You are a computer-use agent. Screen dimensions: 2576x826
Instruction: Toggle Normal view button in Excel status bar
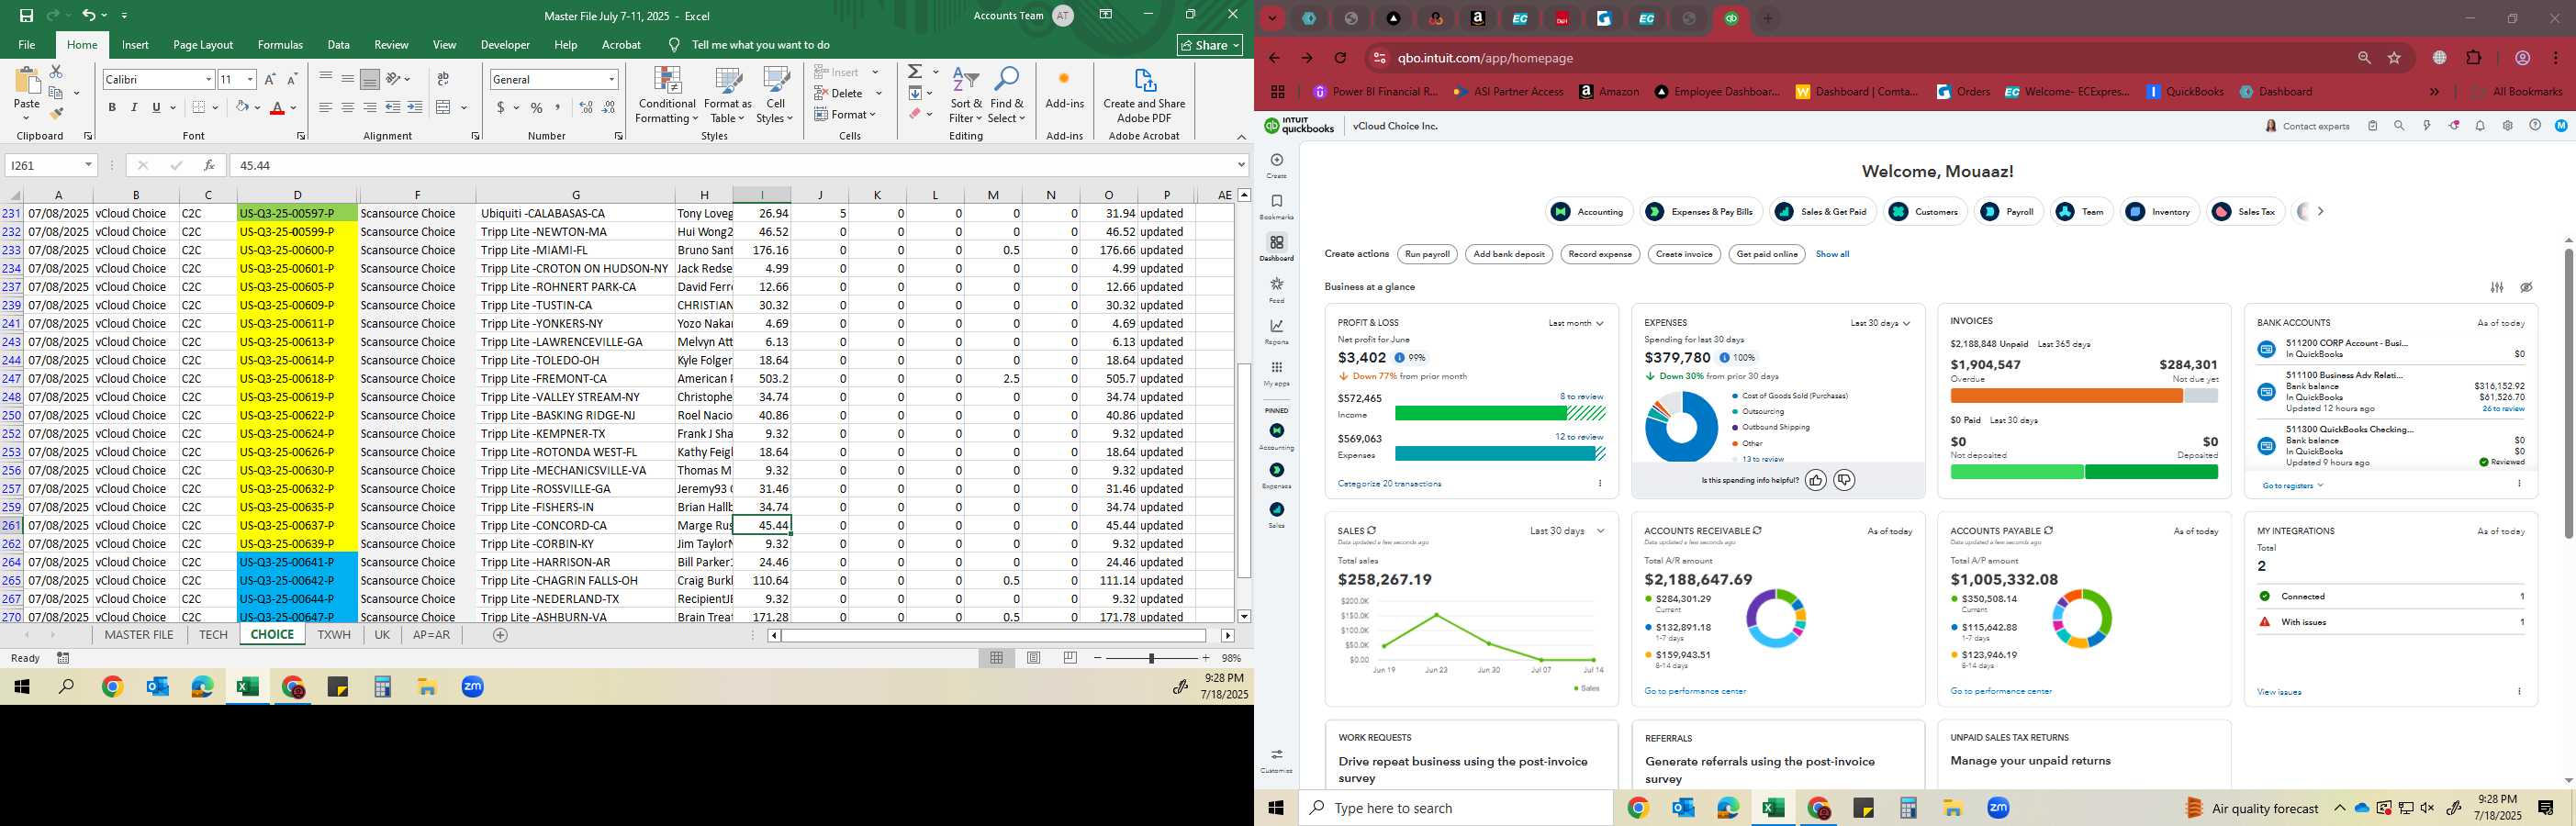coord(996,658)
